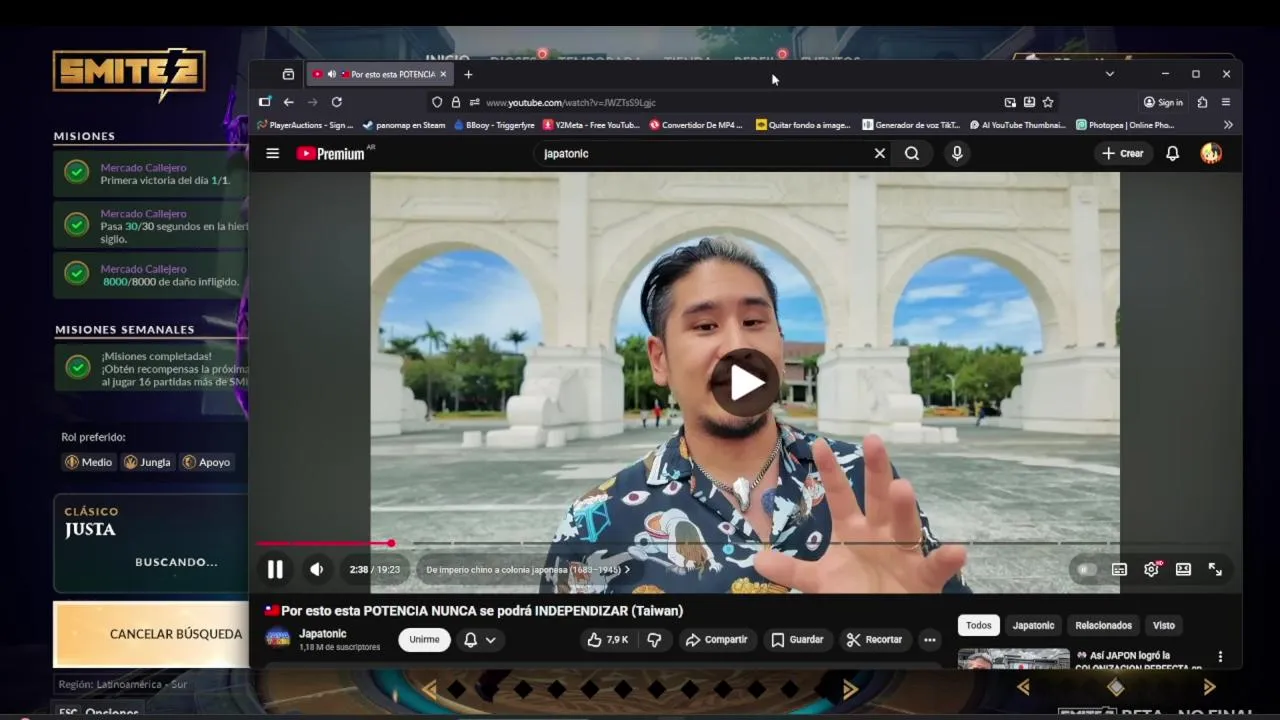Toggle subtitles with the captions icon
This screenshot has height=720, width=1280.
click(1120, 569)
